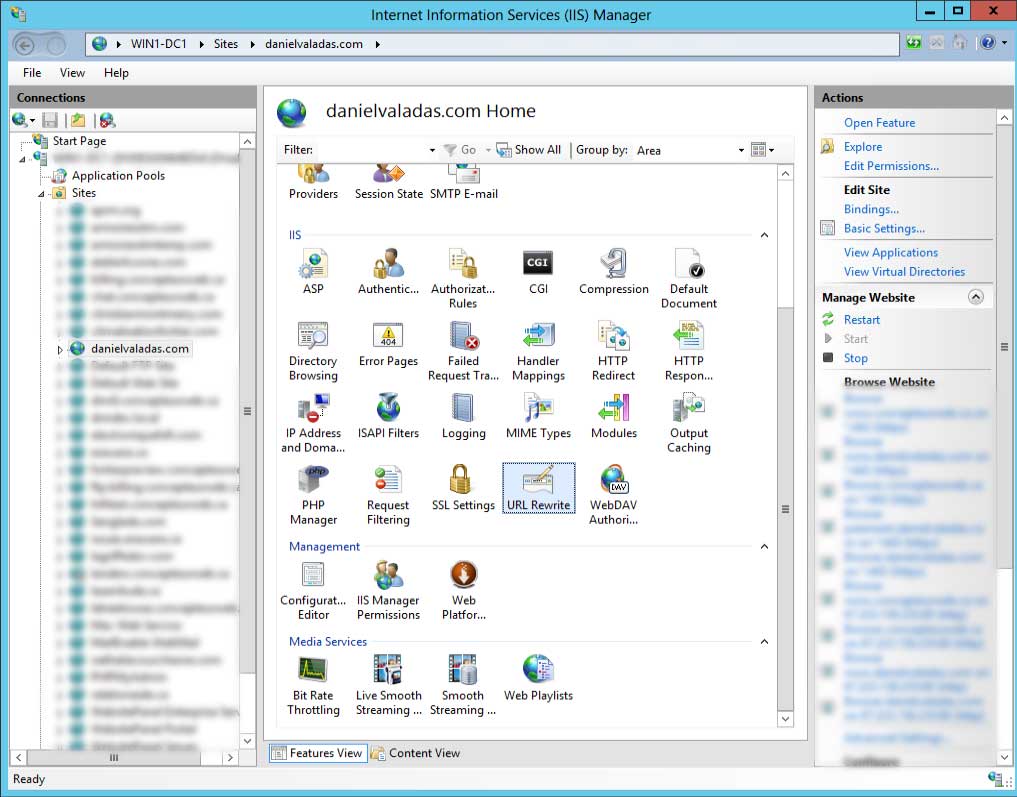This screenshot has width=1017, height=797.
Task: Collapse the Management group section
Action: [x=764, y=547]
